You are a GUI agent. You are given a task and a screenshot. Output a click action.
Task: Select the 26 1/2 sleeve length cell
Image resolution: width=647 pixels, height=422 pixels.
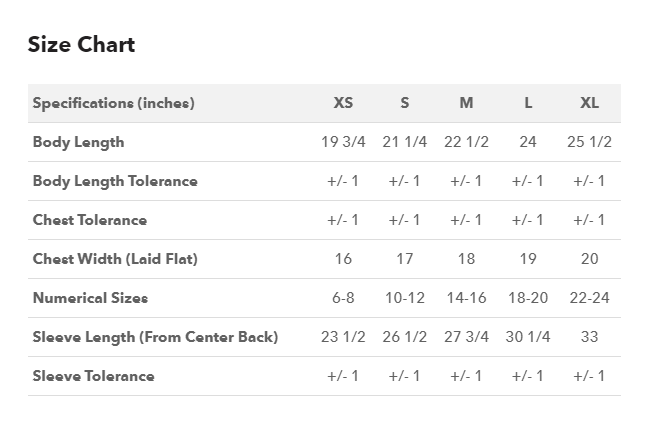[x=404, y=337]
